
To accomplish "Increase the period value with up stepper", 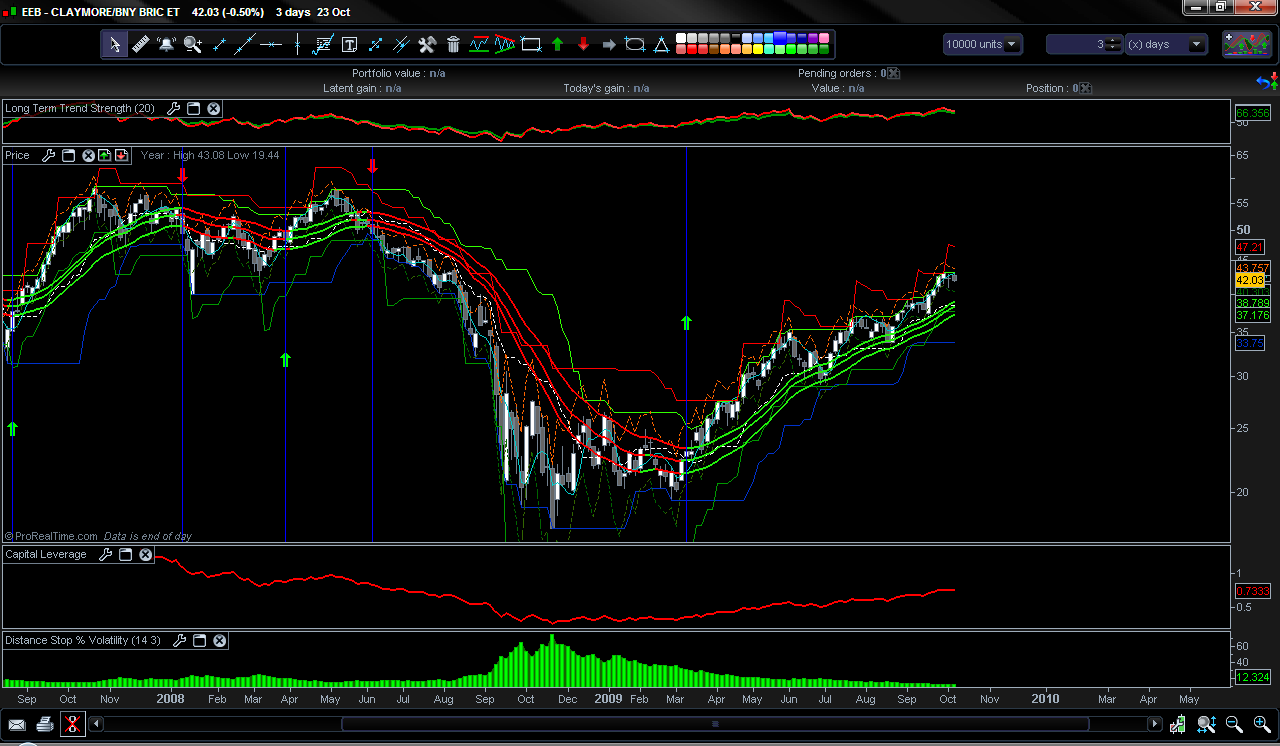I will coord(1114,40).
